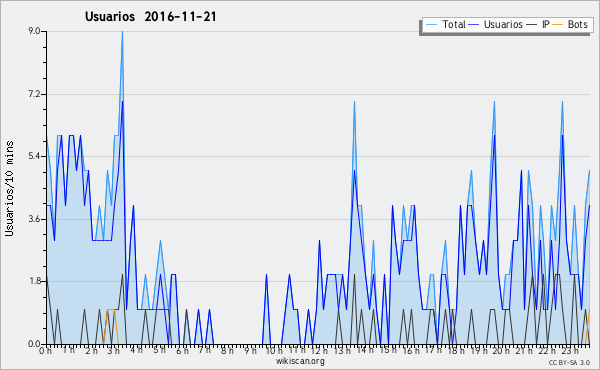Click the '9 h' x-axis label
The image size is (600, 370).
pos(250,350)
